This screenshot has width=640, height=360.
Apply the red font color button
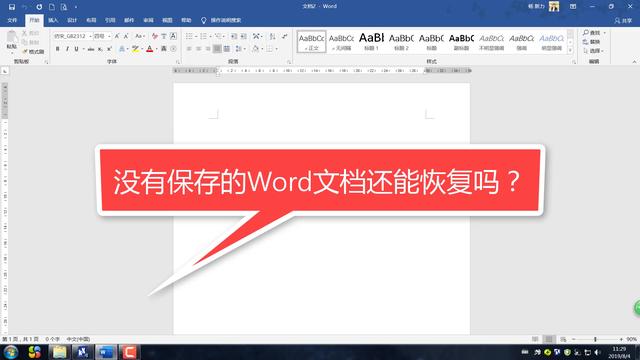[149, 49]
